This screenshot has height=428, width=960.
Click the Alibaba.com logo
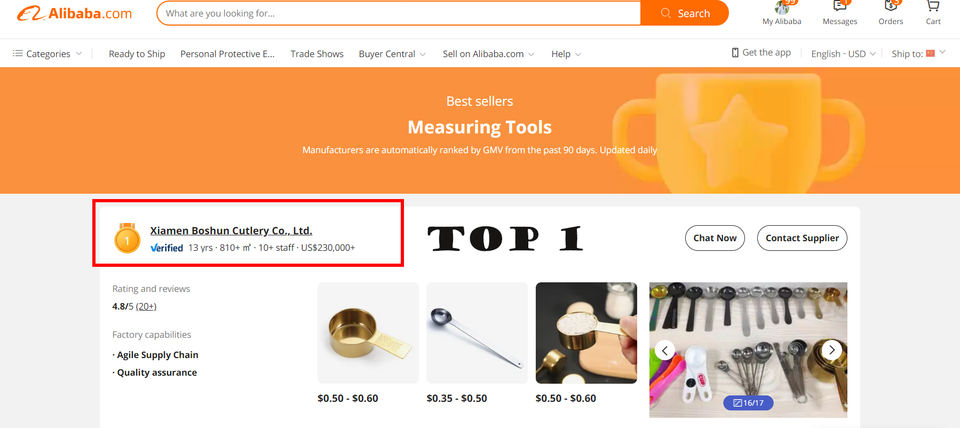point(74,13)
